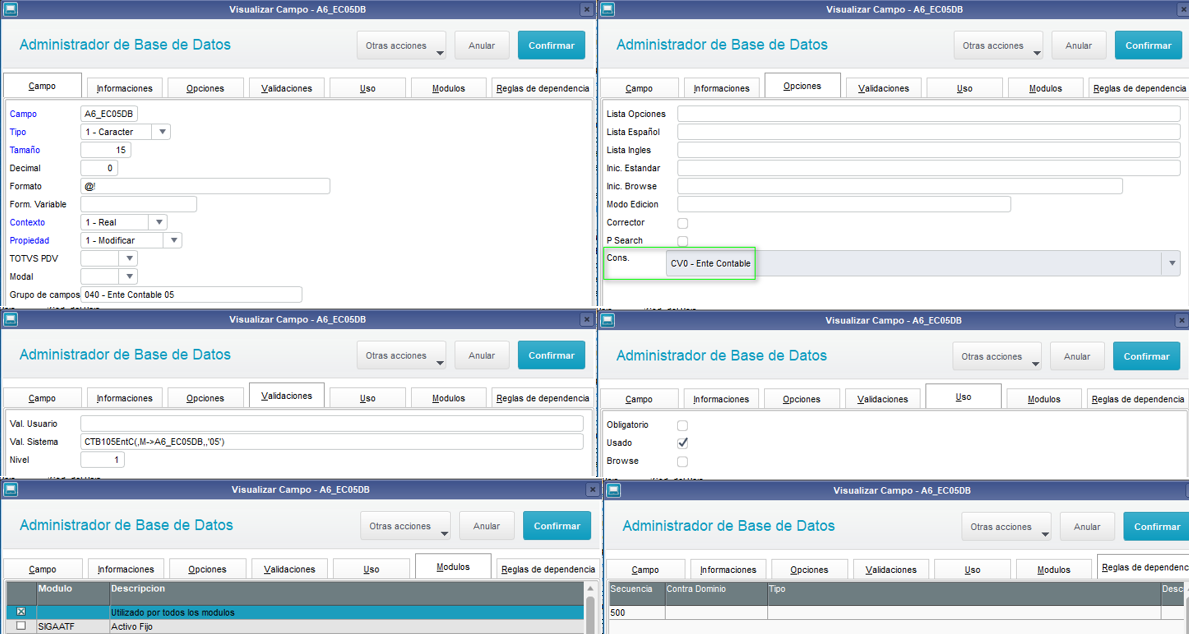The image size is (1189, 634).
Task: Toggle the 'Utilizado por todos los modulos' checkbox
Action: click(x=21, y=612)
